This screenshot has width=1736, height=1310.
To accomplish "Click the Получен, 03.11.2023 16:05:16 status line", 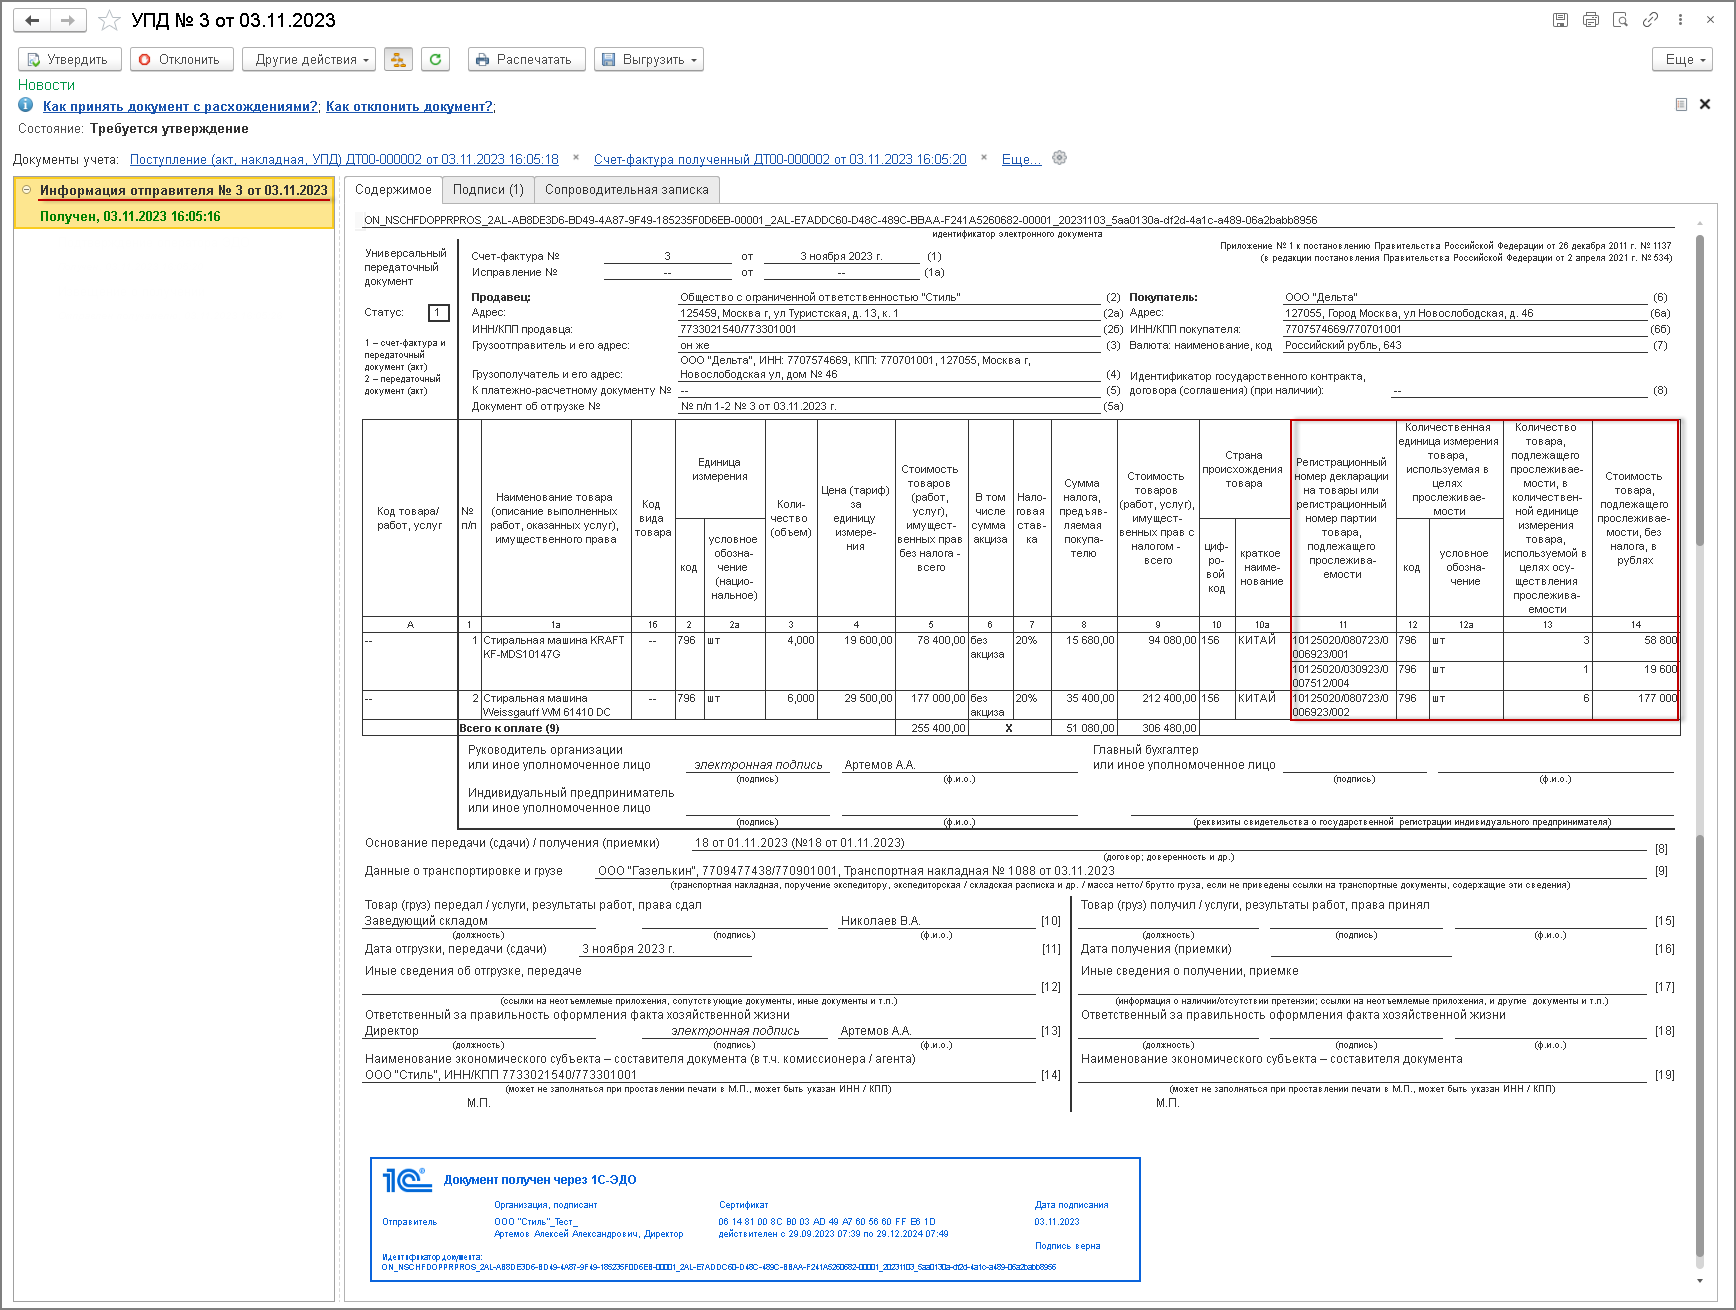I will pos(130,216).
